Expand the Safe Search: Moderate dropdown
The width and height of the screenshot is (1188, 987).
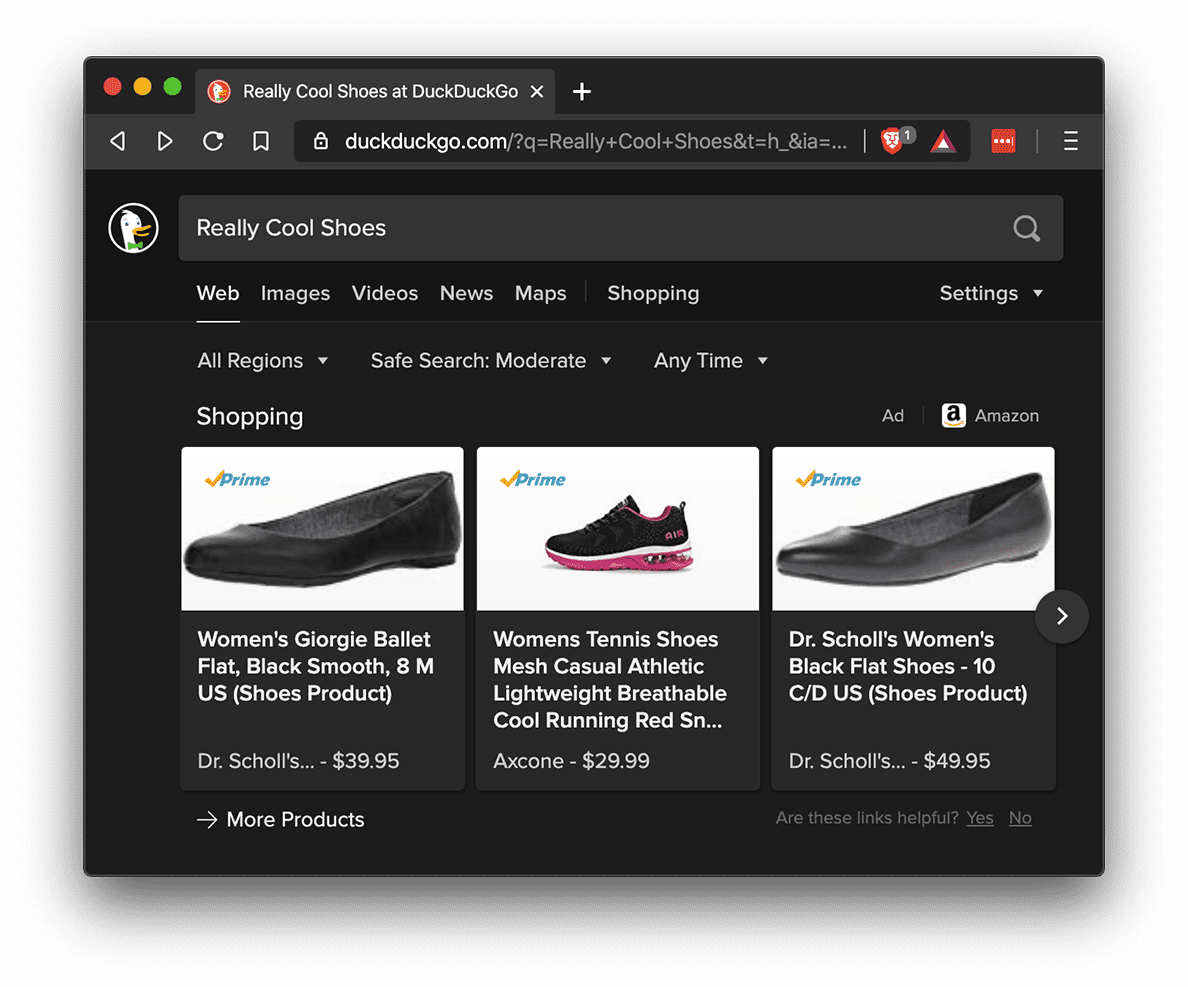click(x=490, y=361)
